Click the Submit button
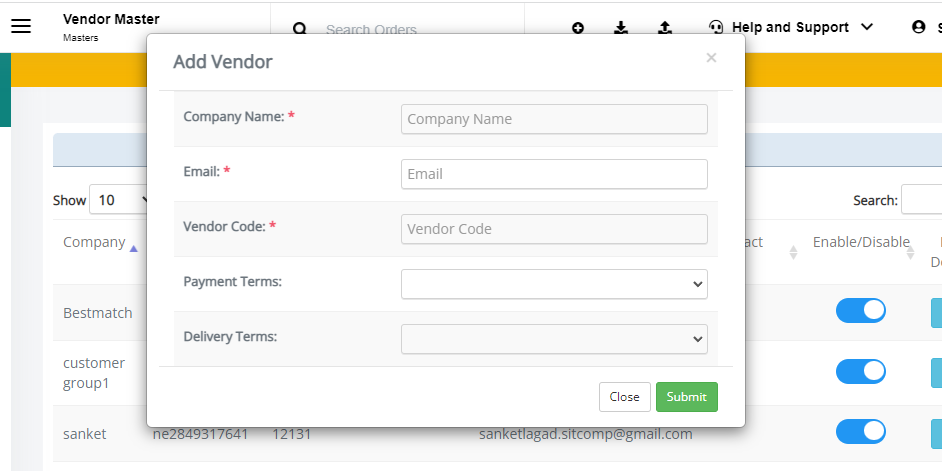 [687, 397]
